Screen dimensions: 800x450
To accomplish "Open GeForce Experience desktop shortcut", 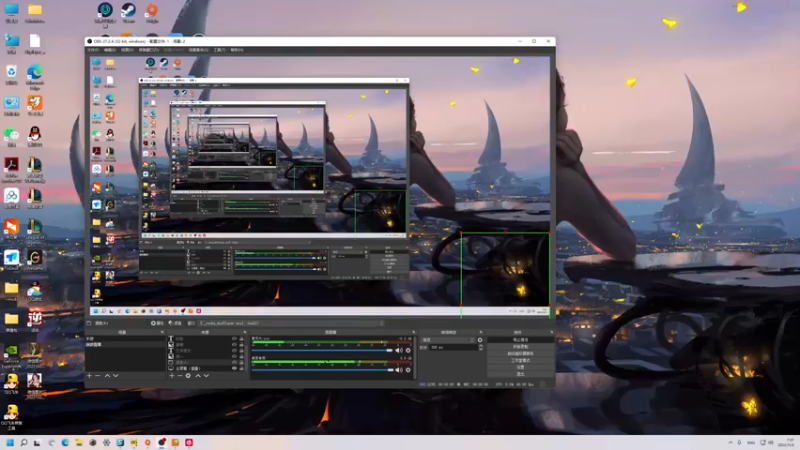I will 11,355.
